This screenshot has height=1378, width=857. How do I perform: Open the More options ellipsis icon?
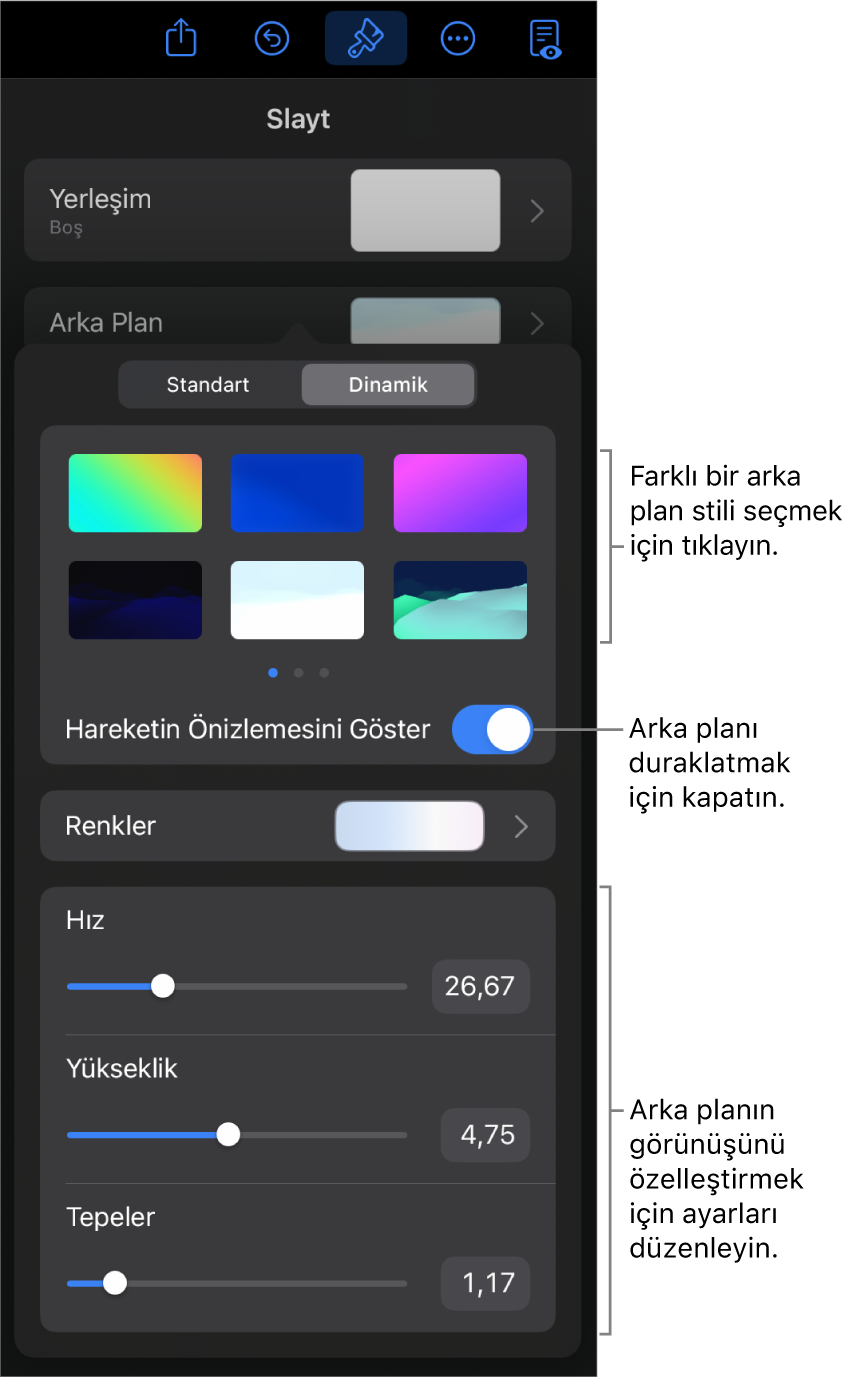pos(458,39)
